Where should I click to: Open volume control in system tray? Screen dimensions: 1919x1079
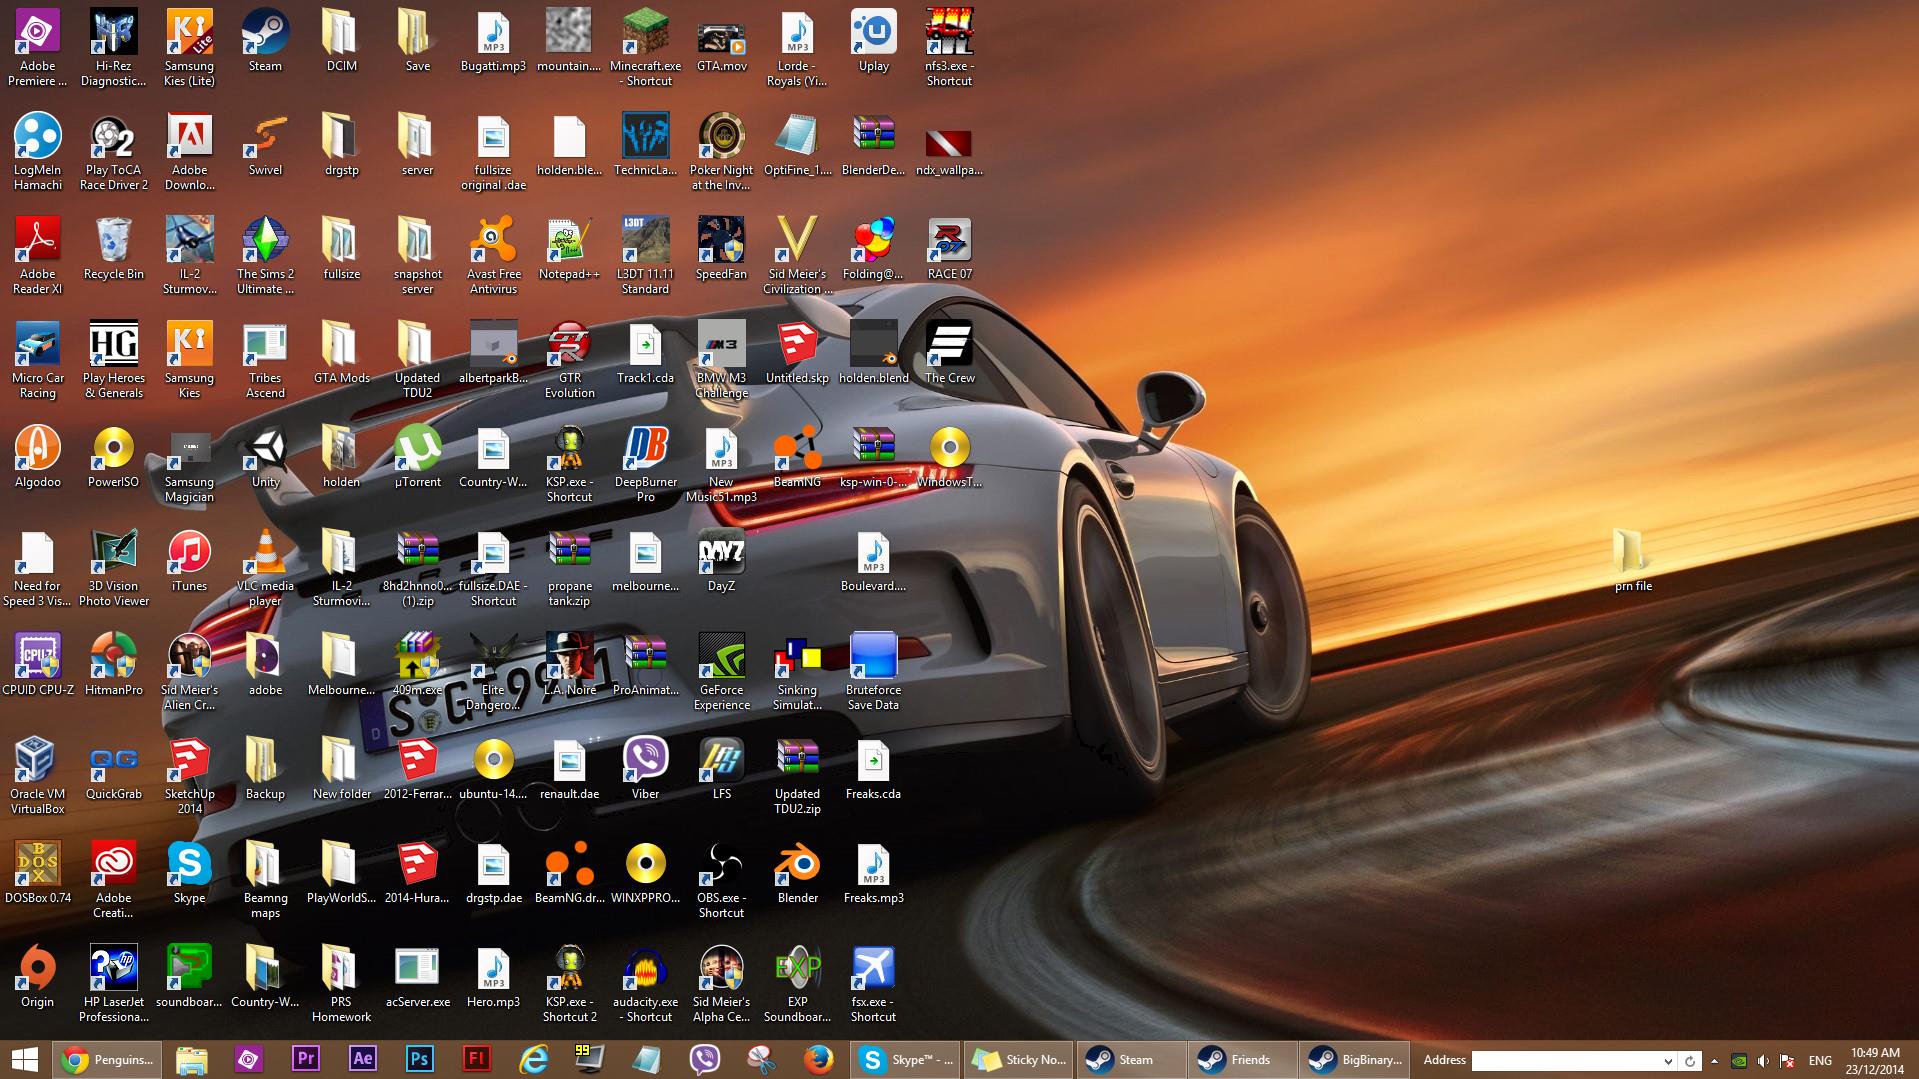[x=1763, y=1060]
